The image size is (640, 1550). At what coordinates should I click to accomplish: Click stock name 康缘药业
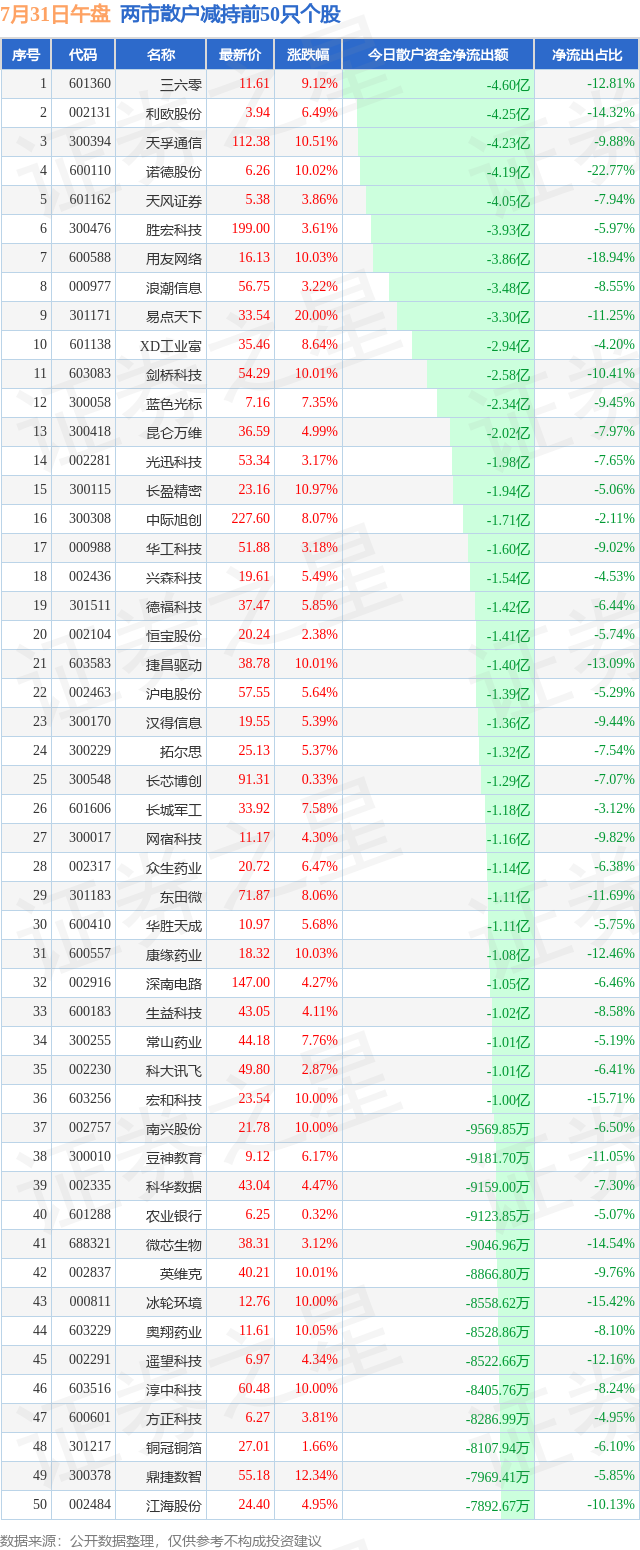pyautogui.click(x=174, y=954)
